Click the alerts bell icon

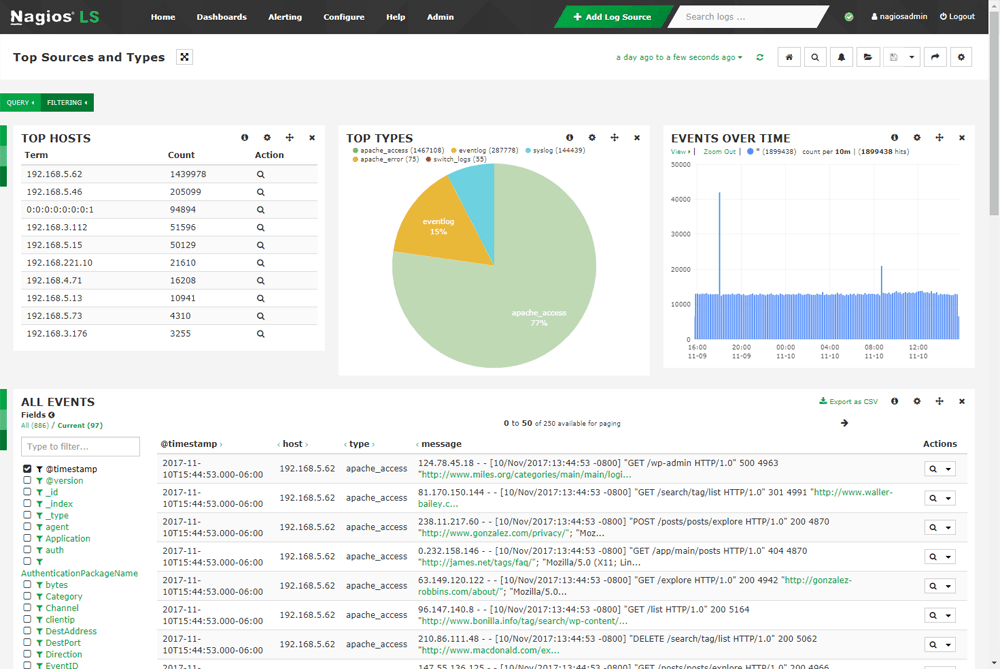pos(841,57)
